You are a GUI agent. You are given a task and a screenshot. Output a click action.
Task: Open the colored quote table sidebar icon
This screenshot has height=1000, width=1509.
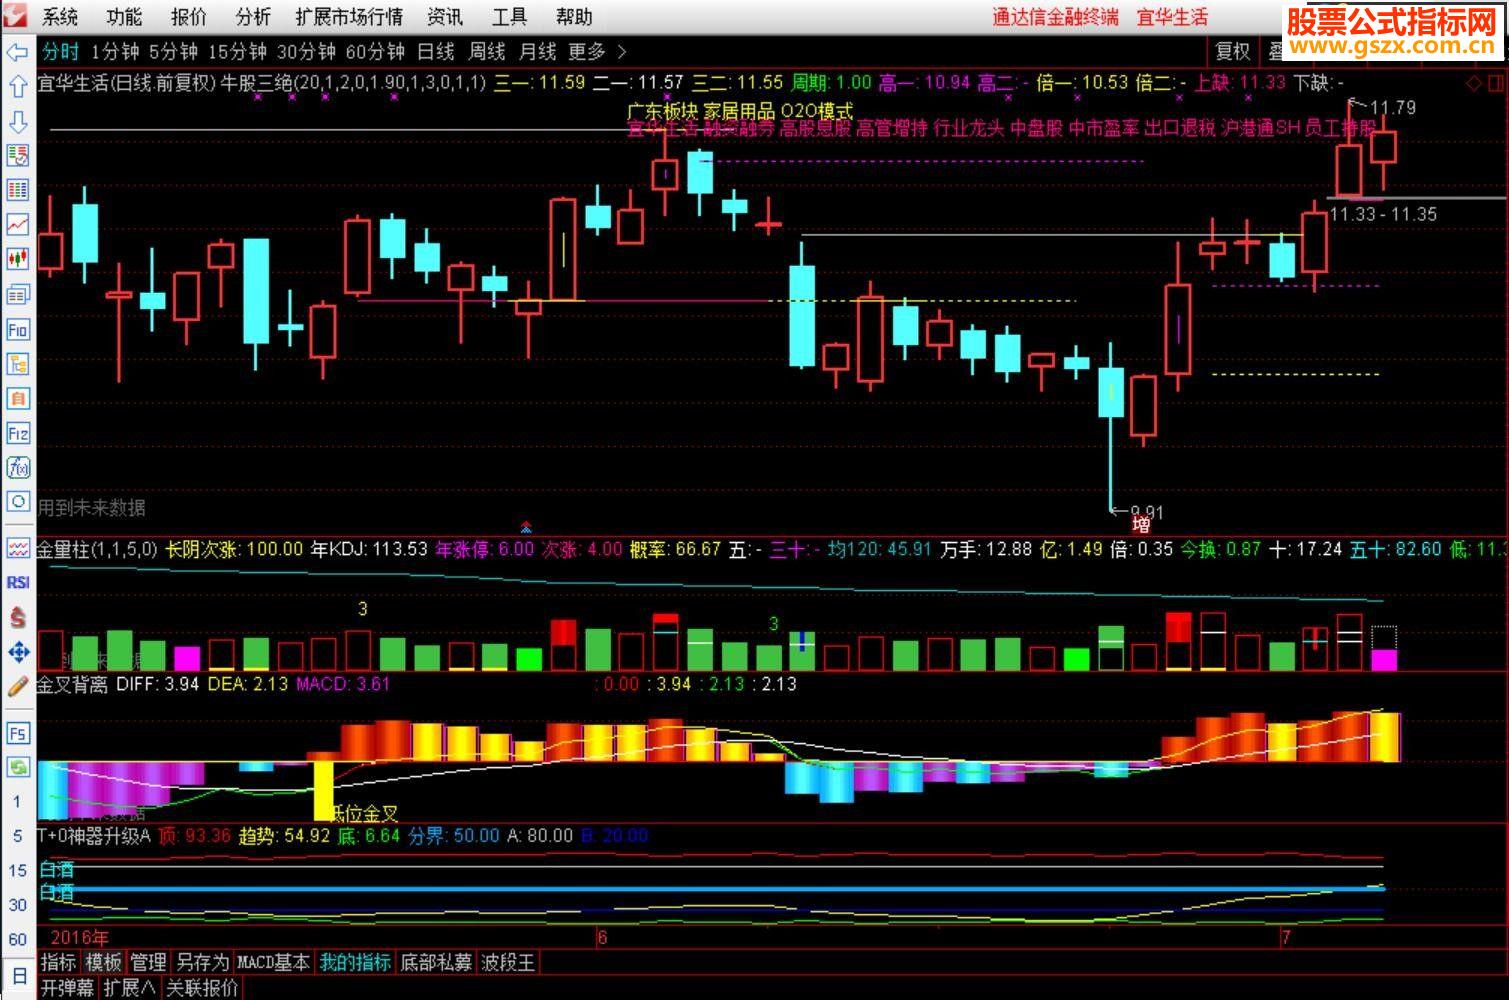pos(17,190)
